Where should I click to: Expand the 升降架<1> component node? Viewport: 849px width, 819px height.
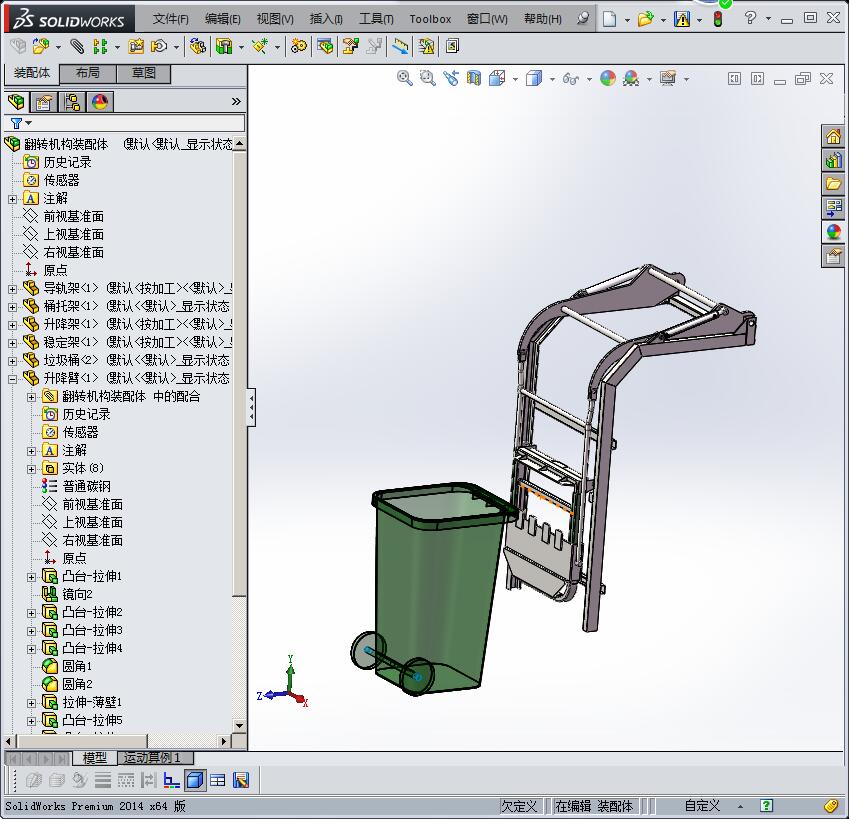pyautogui.click(x=12, y=325)
